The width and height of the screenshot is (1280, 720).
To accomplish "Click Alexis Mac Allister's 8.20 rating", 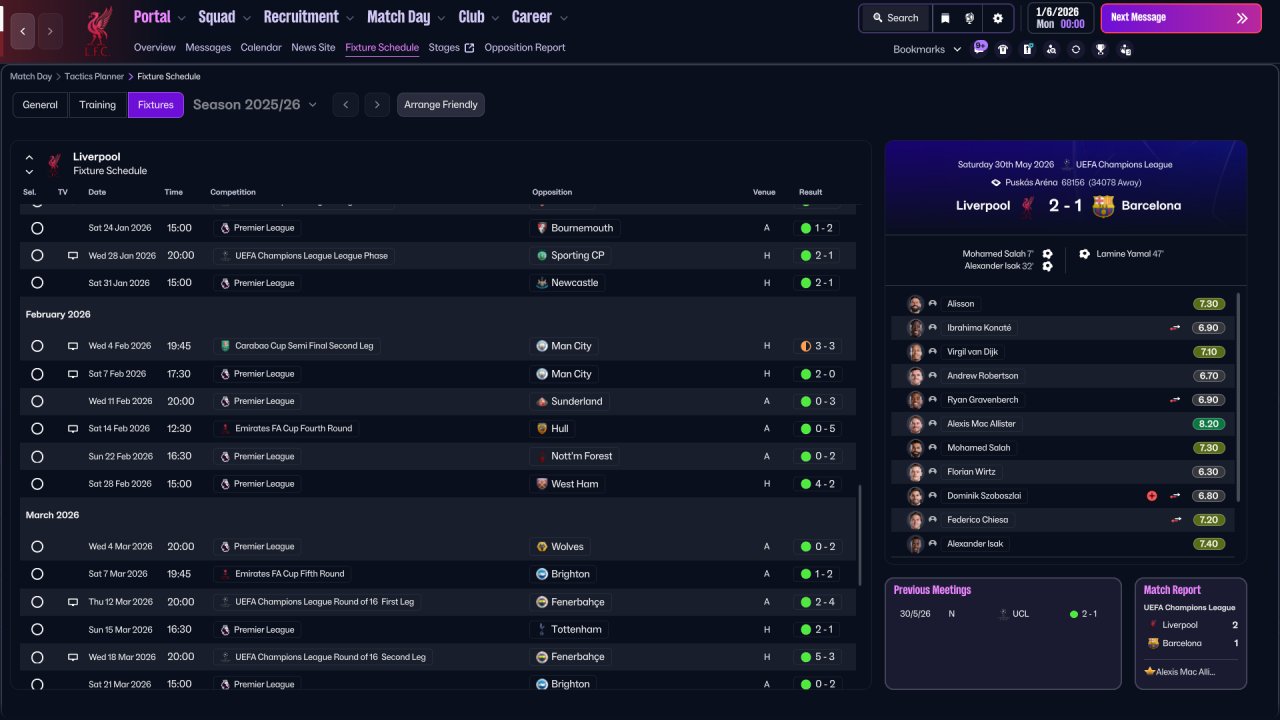I will 1208,424.
